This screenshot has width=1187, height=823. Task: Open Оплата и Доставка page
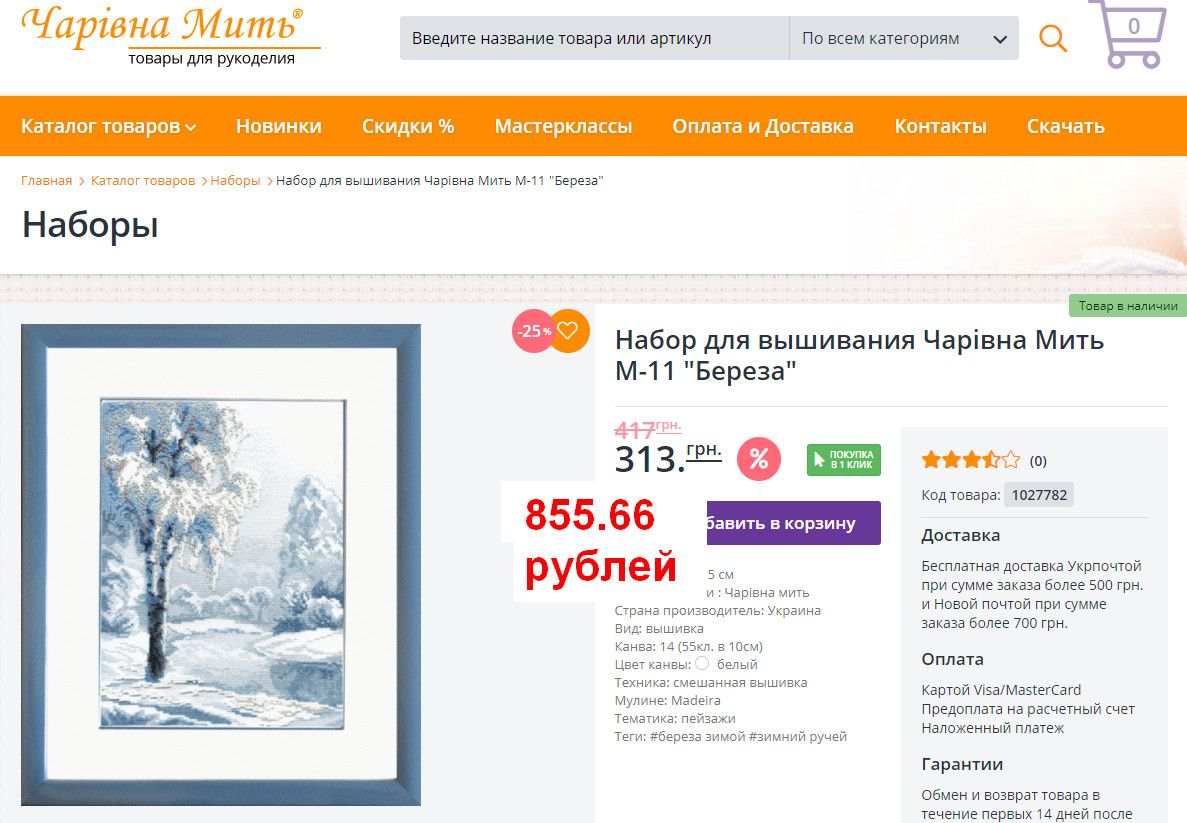[x=763, y=126]
